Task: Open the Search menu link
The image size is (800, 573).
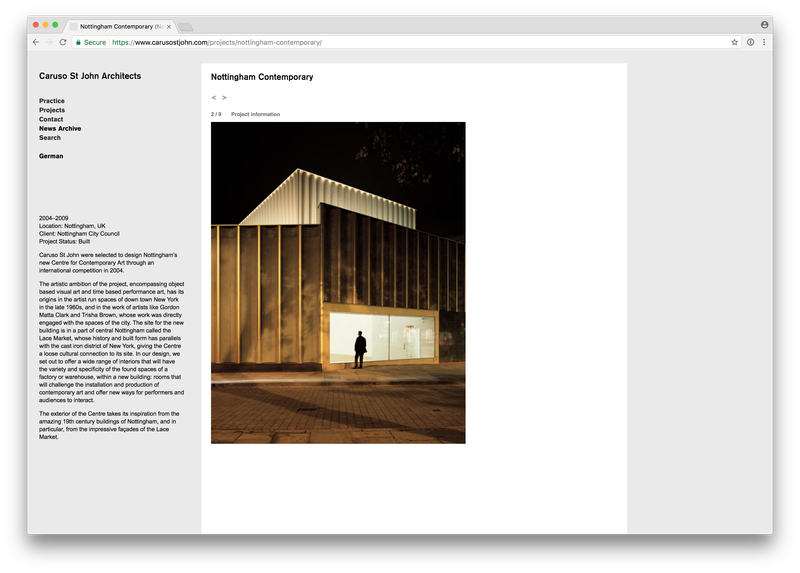Action: [49, 138]
